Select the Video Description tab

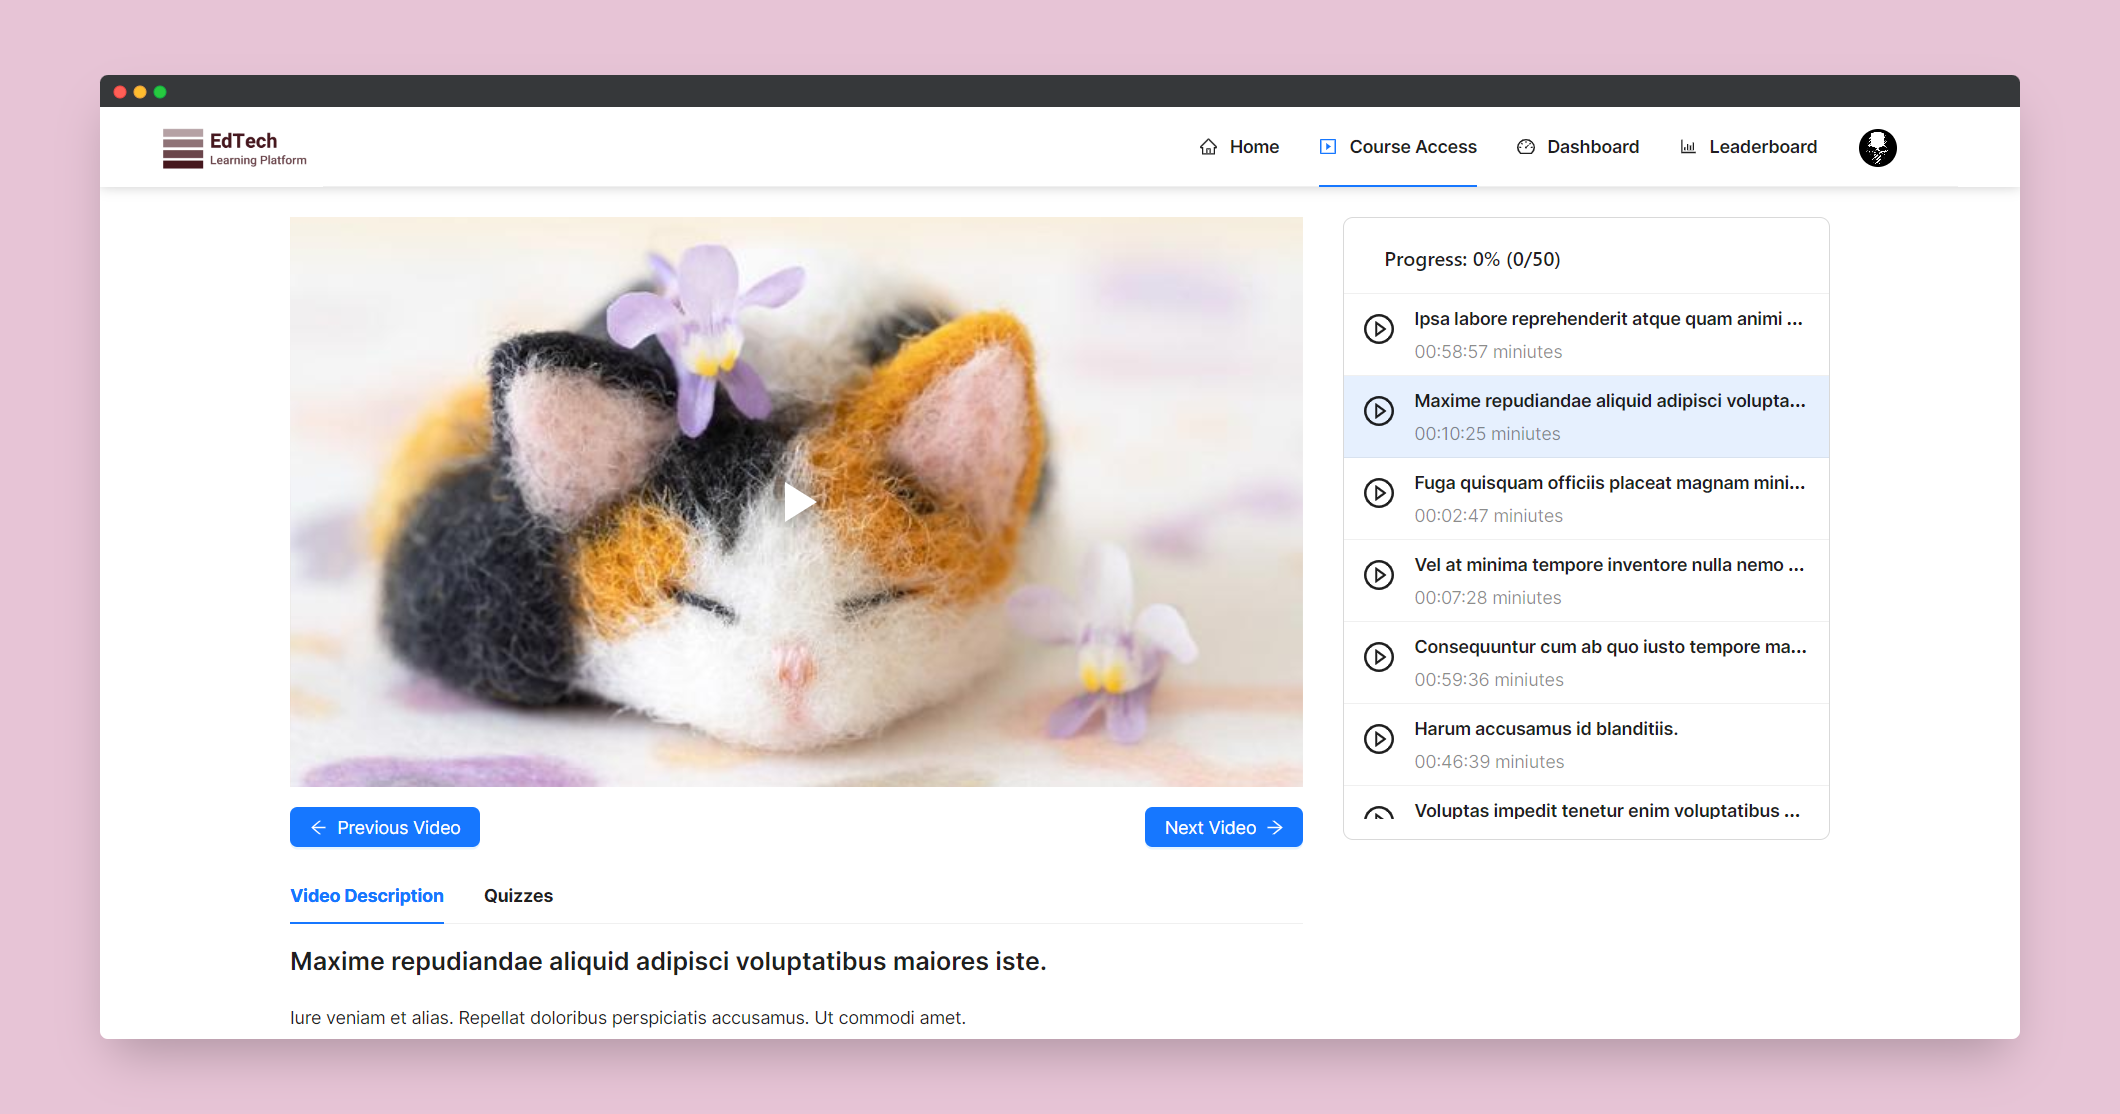coord(367,896)
